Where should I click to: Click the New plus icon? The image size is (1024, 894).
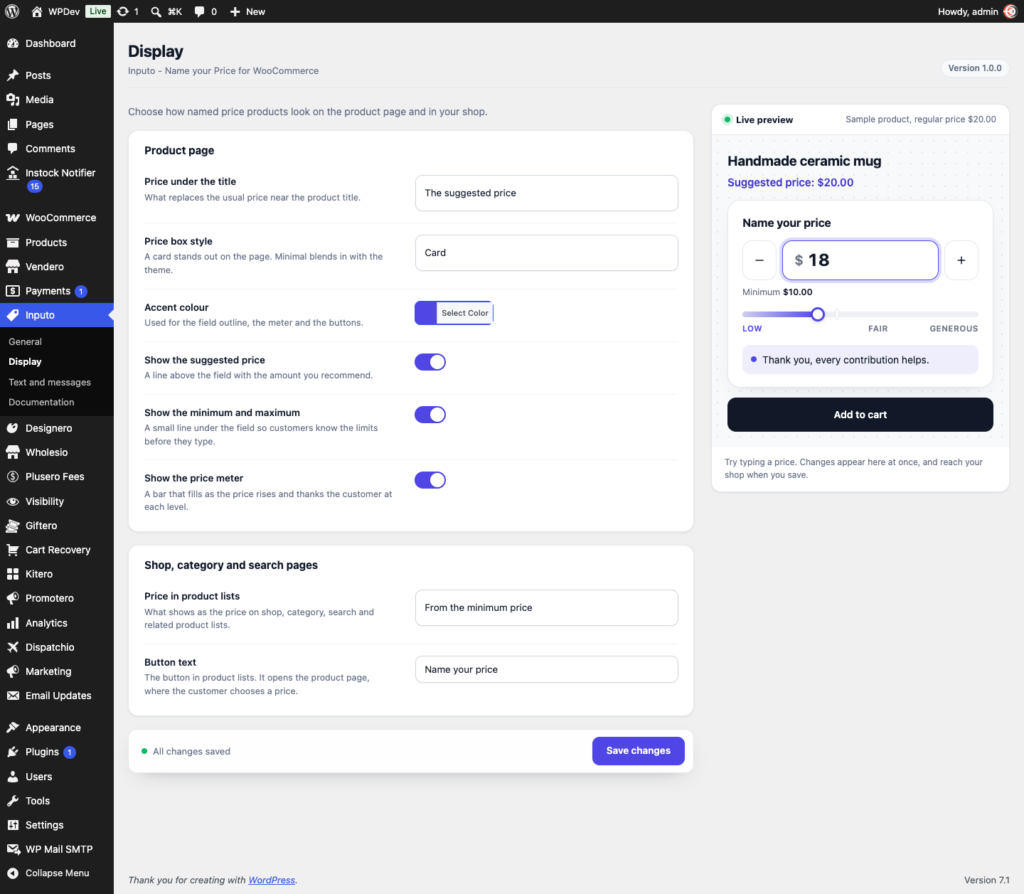point(235,11)
